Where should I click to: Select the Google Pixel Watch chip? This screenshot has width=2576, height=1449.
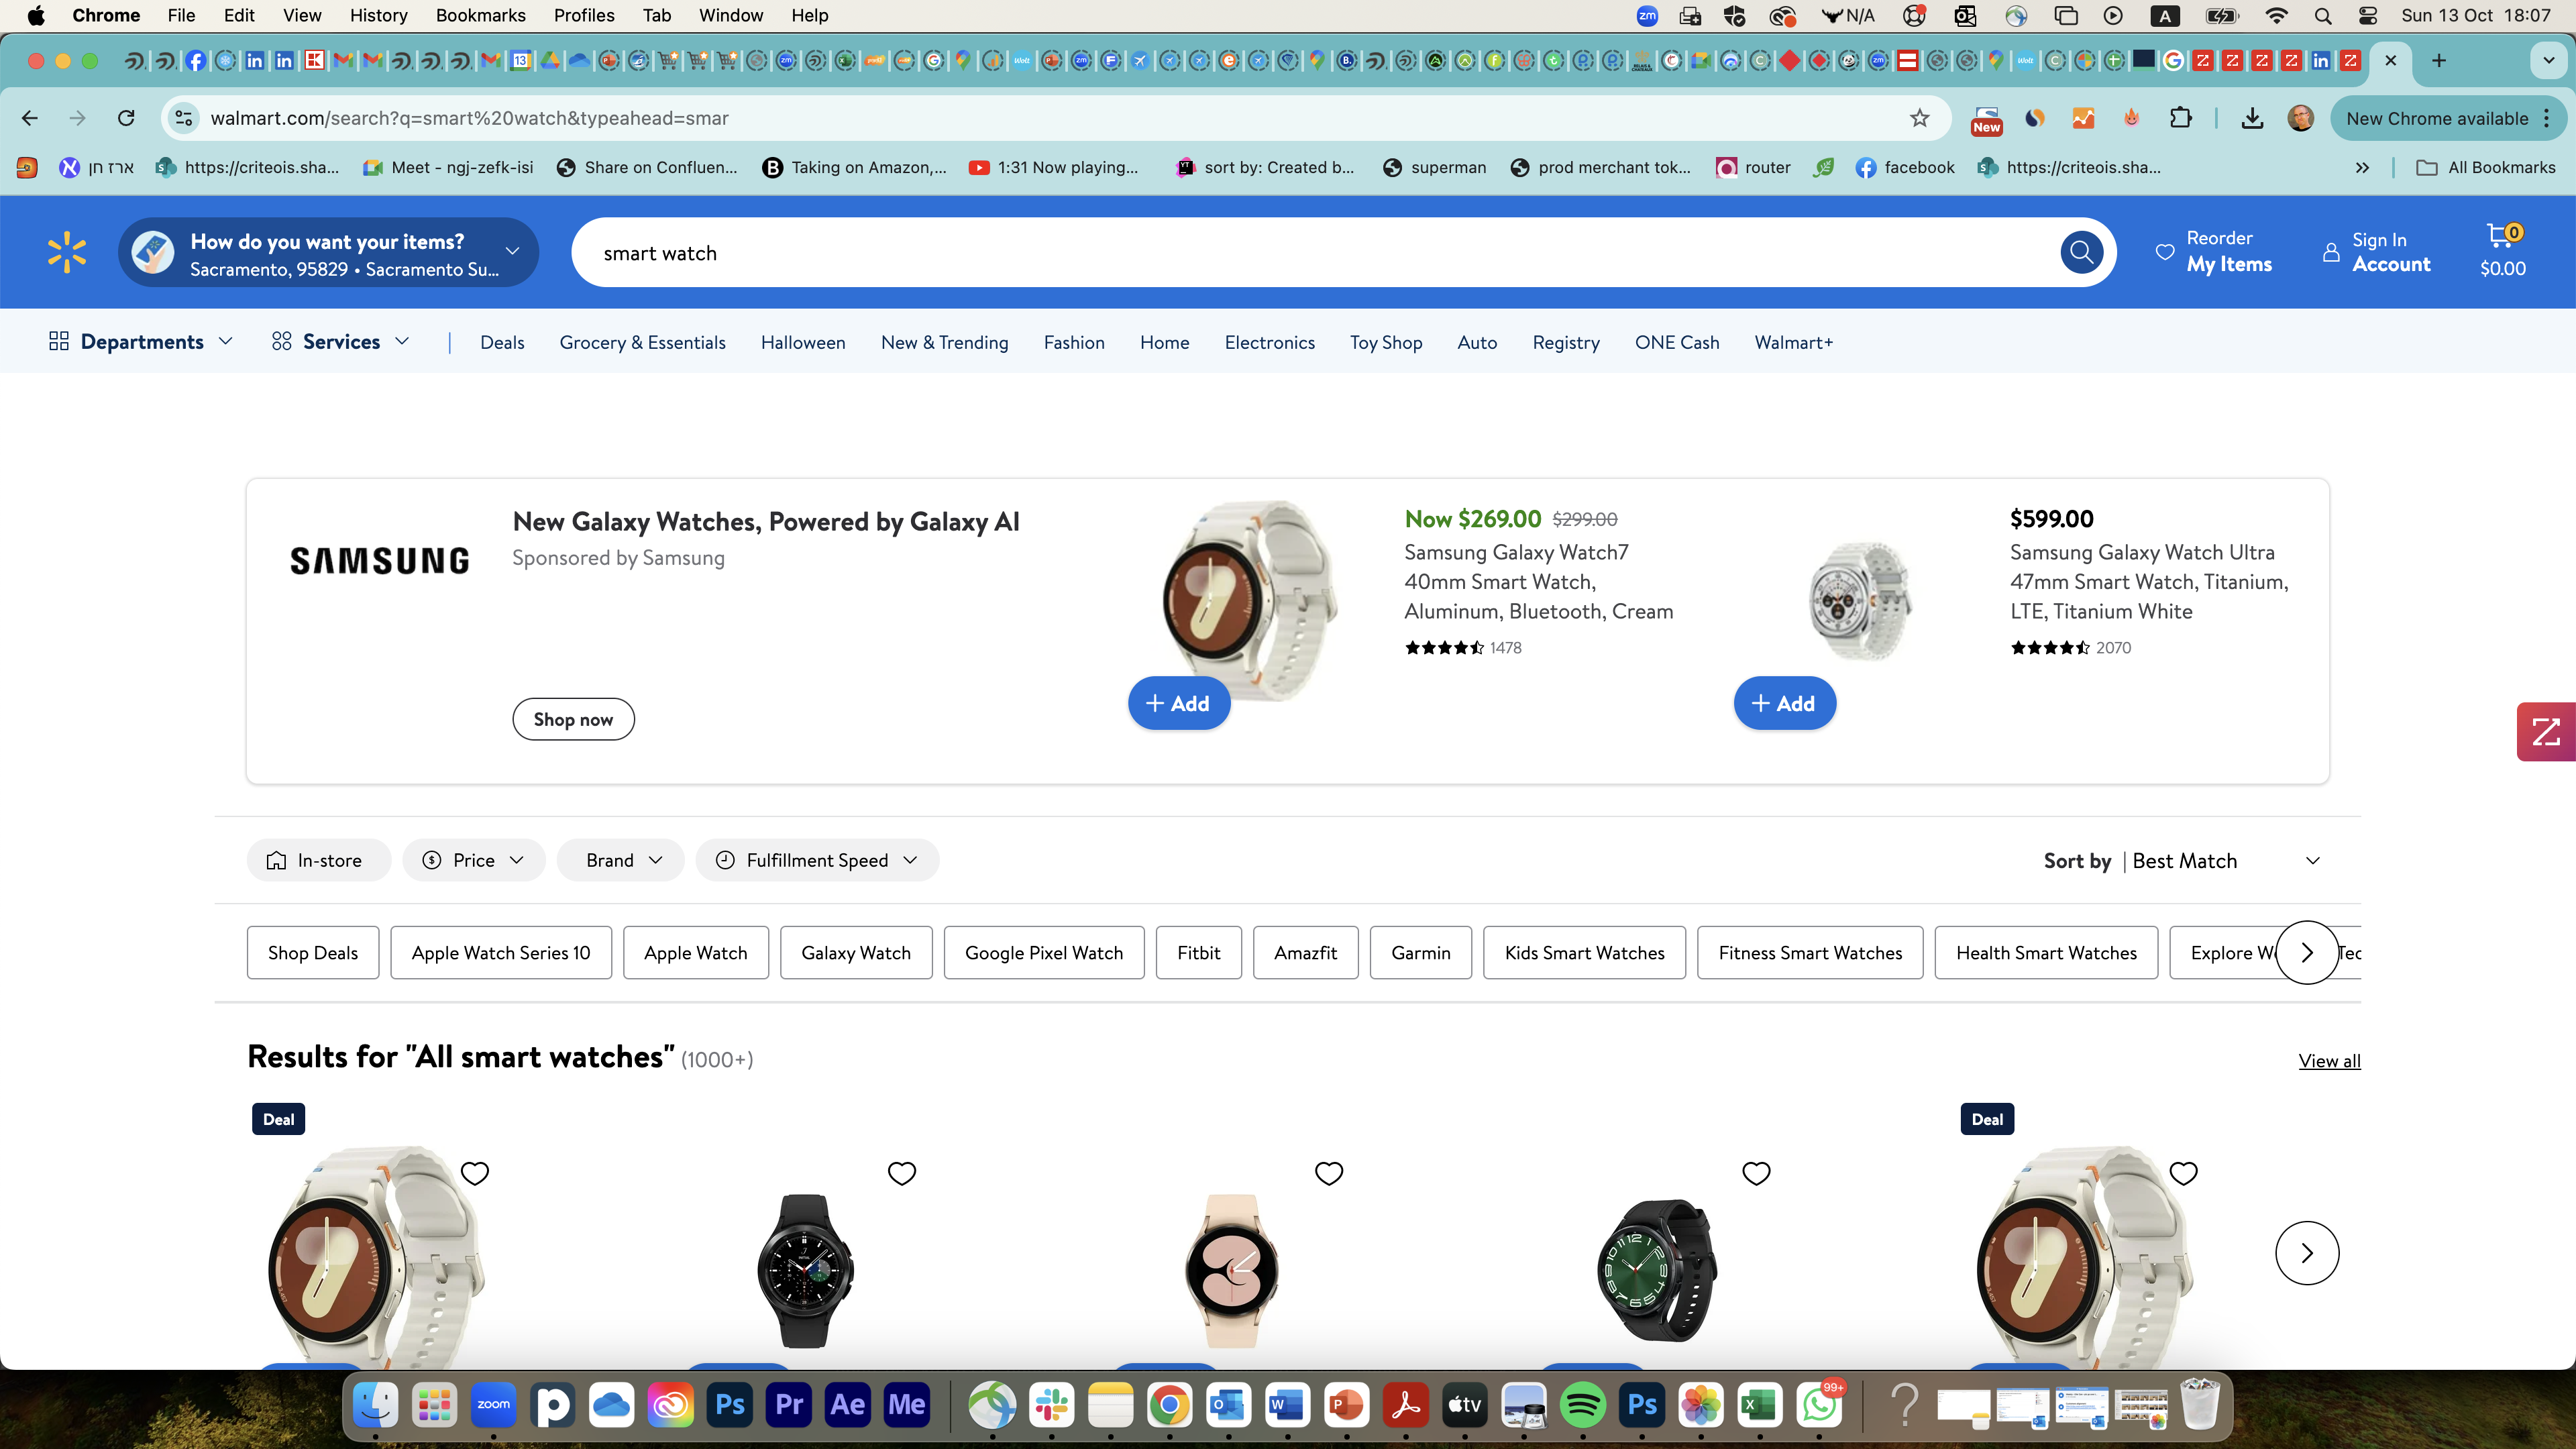(1044, 953)
